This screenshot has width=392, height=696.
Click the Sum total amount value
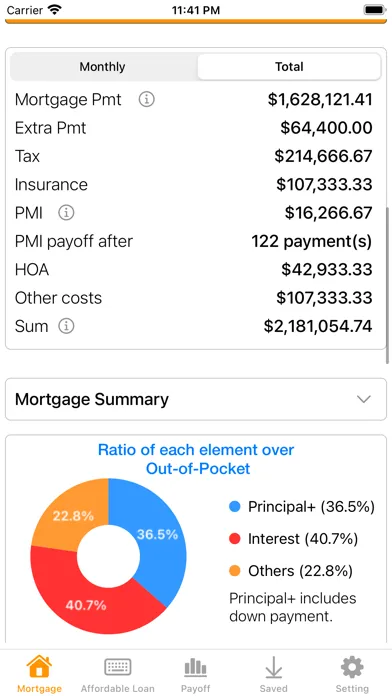318,326
